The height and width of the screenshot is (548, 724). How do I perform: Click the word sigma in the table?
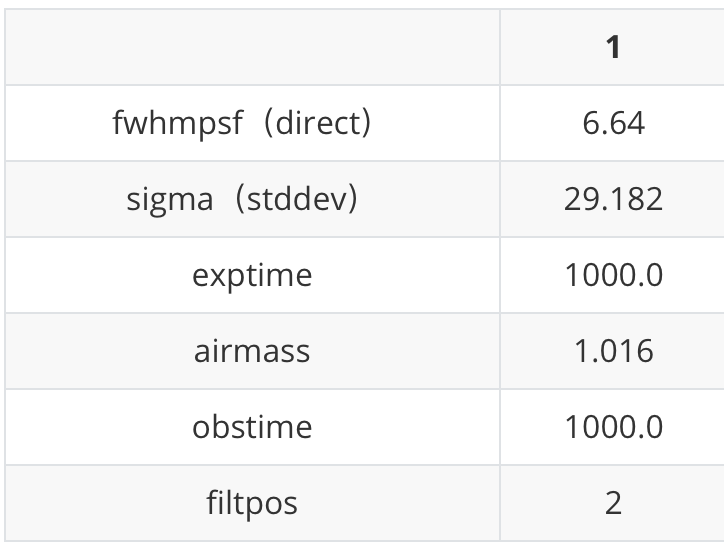170,199
